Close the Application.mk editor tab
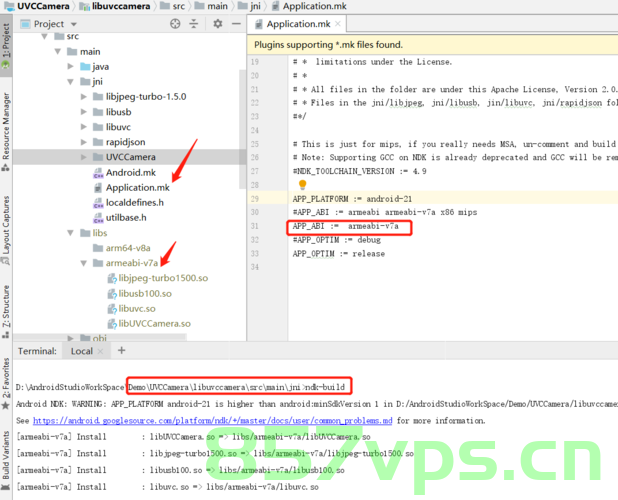Viewport: 618px width, 500px height. [338, 24]
